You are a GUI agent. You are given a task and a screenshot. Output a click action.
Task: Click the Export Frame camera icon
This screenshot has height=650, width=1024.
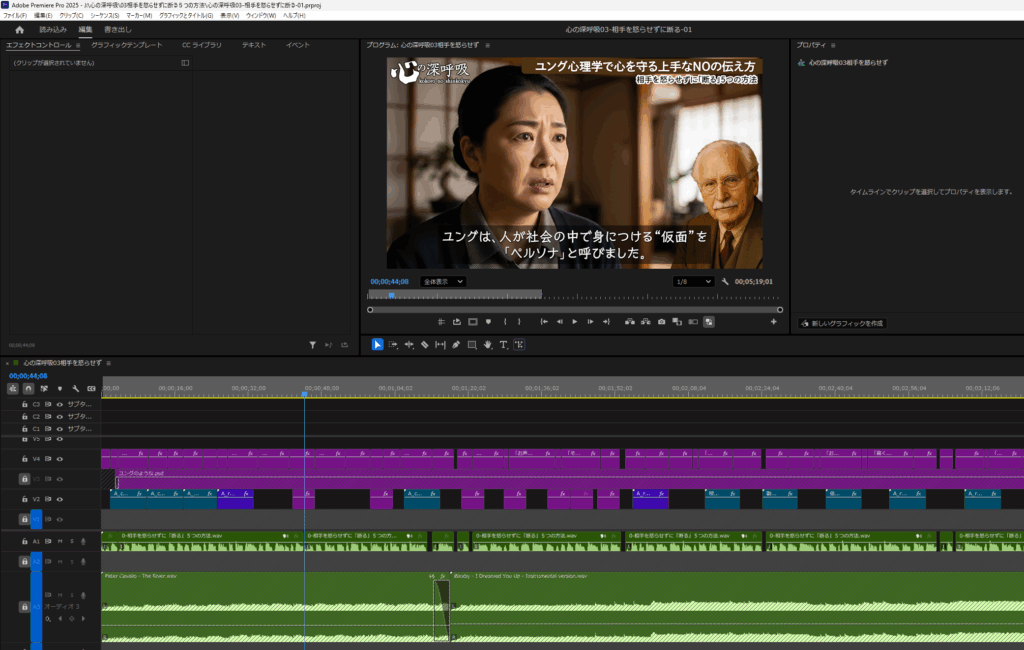click(x=661, y=322)
